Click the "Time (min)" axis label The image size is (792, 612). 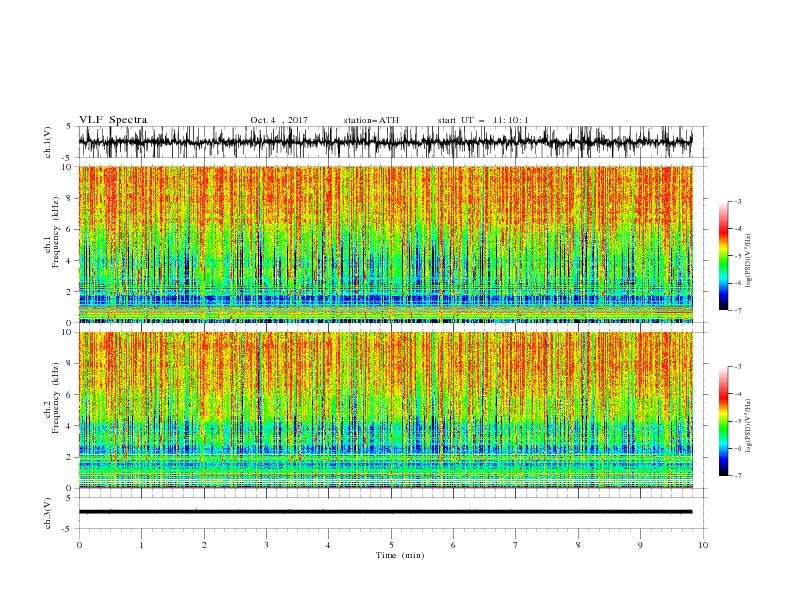pos(400,555)
